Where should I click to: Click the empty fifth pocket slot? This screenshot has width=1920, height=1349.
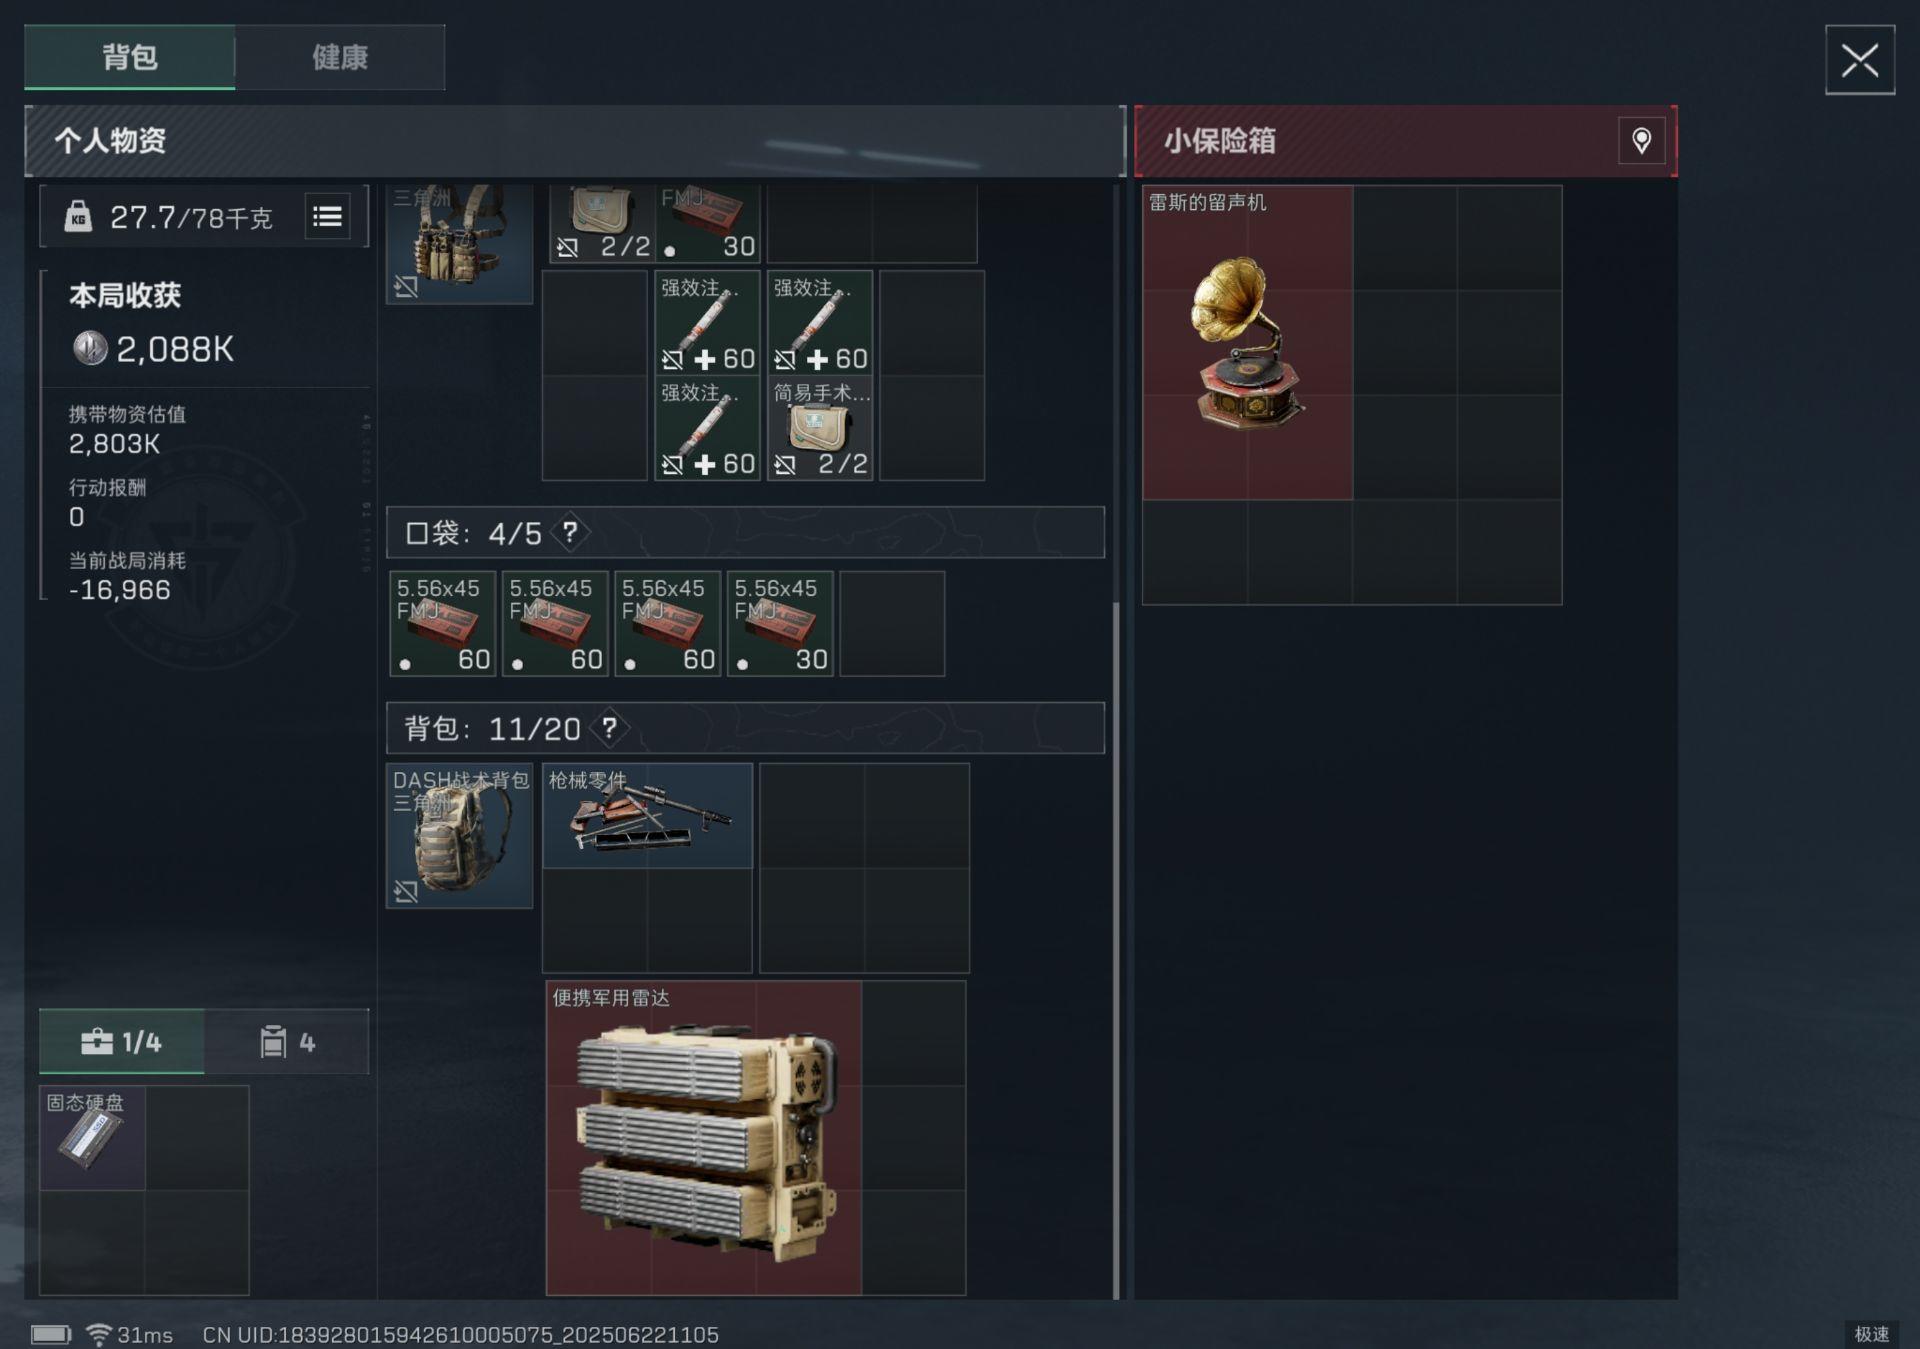(x=892, y=624)
